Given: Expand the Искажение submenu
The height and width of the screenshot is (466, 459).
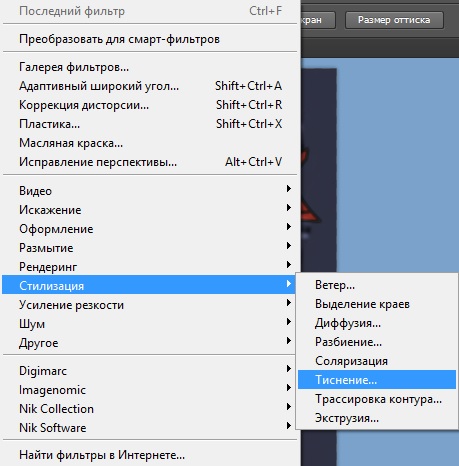Looking at the screenshot, I should point(149,210).
